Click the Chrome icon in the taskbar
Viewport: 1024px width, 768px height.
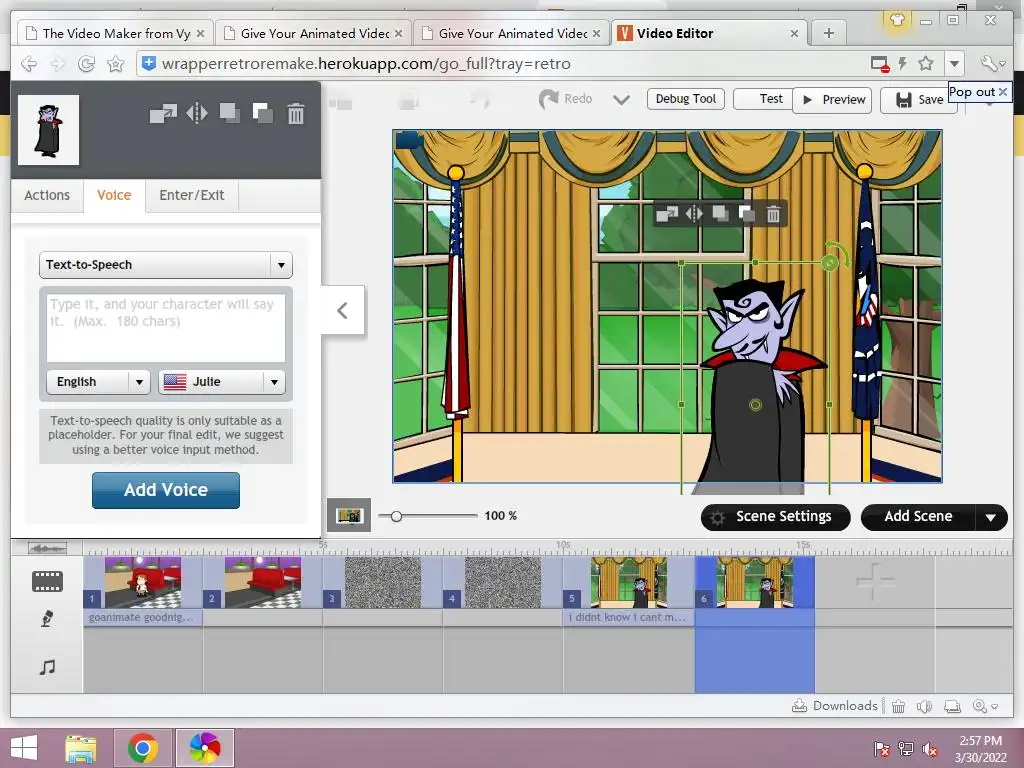143,748
